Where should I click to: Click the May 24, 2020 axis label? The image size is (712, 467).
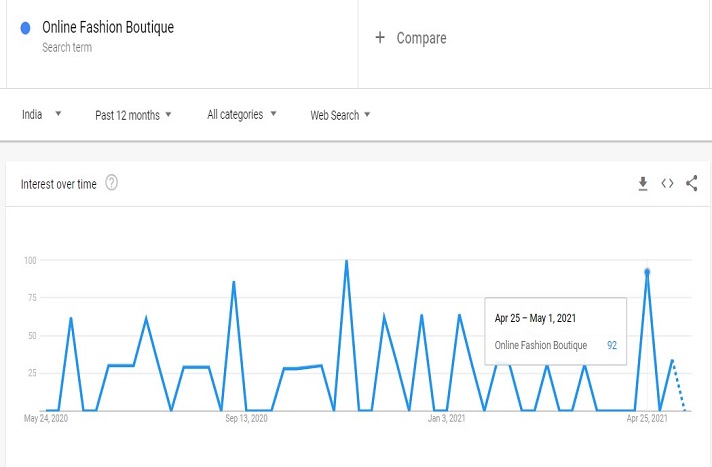45,419
